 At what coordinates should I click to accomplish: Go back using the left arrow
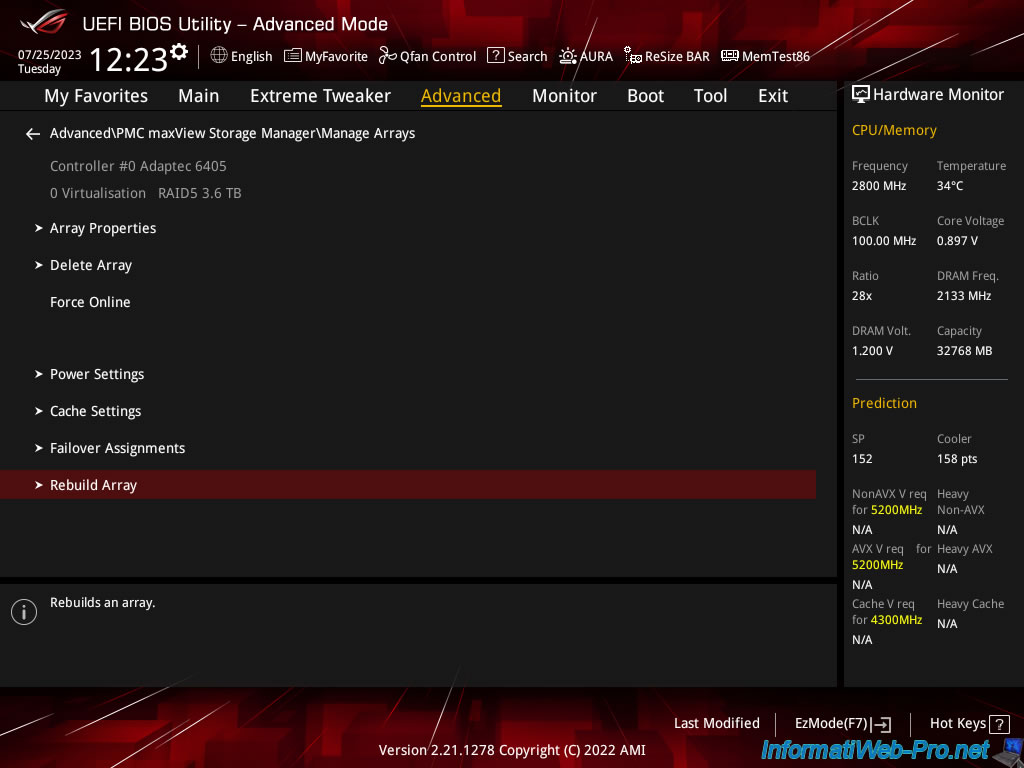coord(33,134)
